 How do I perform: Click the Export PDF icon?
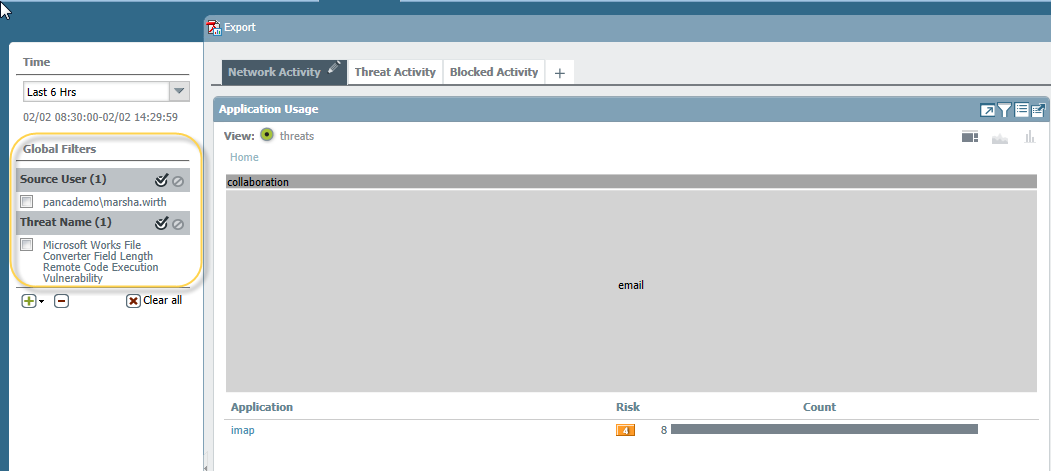tap(214, 27)
